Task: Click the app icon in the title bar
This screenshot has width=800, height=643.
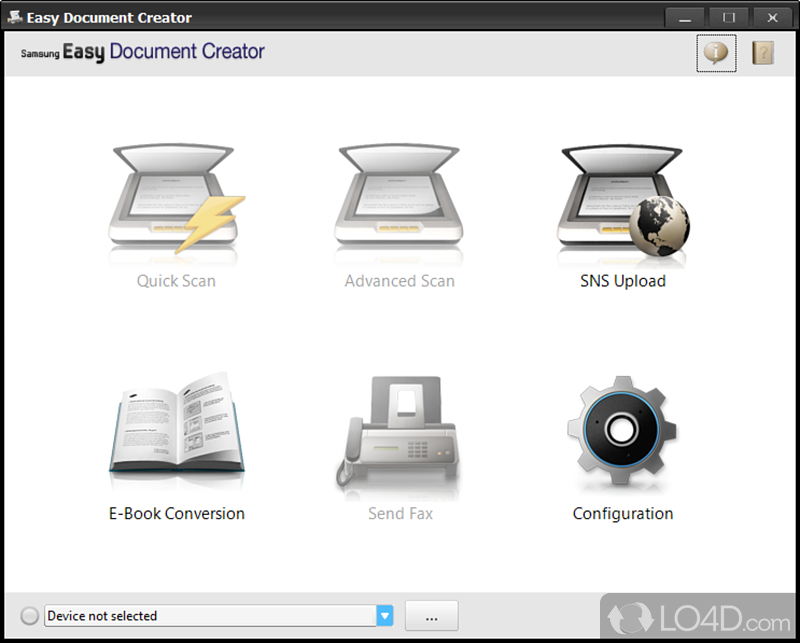Action: coord(14,17)
